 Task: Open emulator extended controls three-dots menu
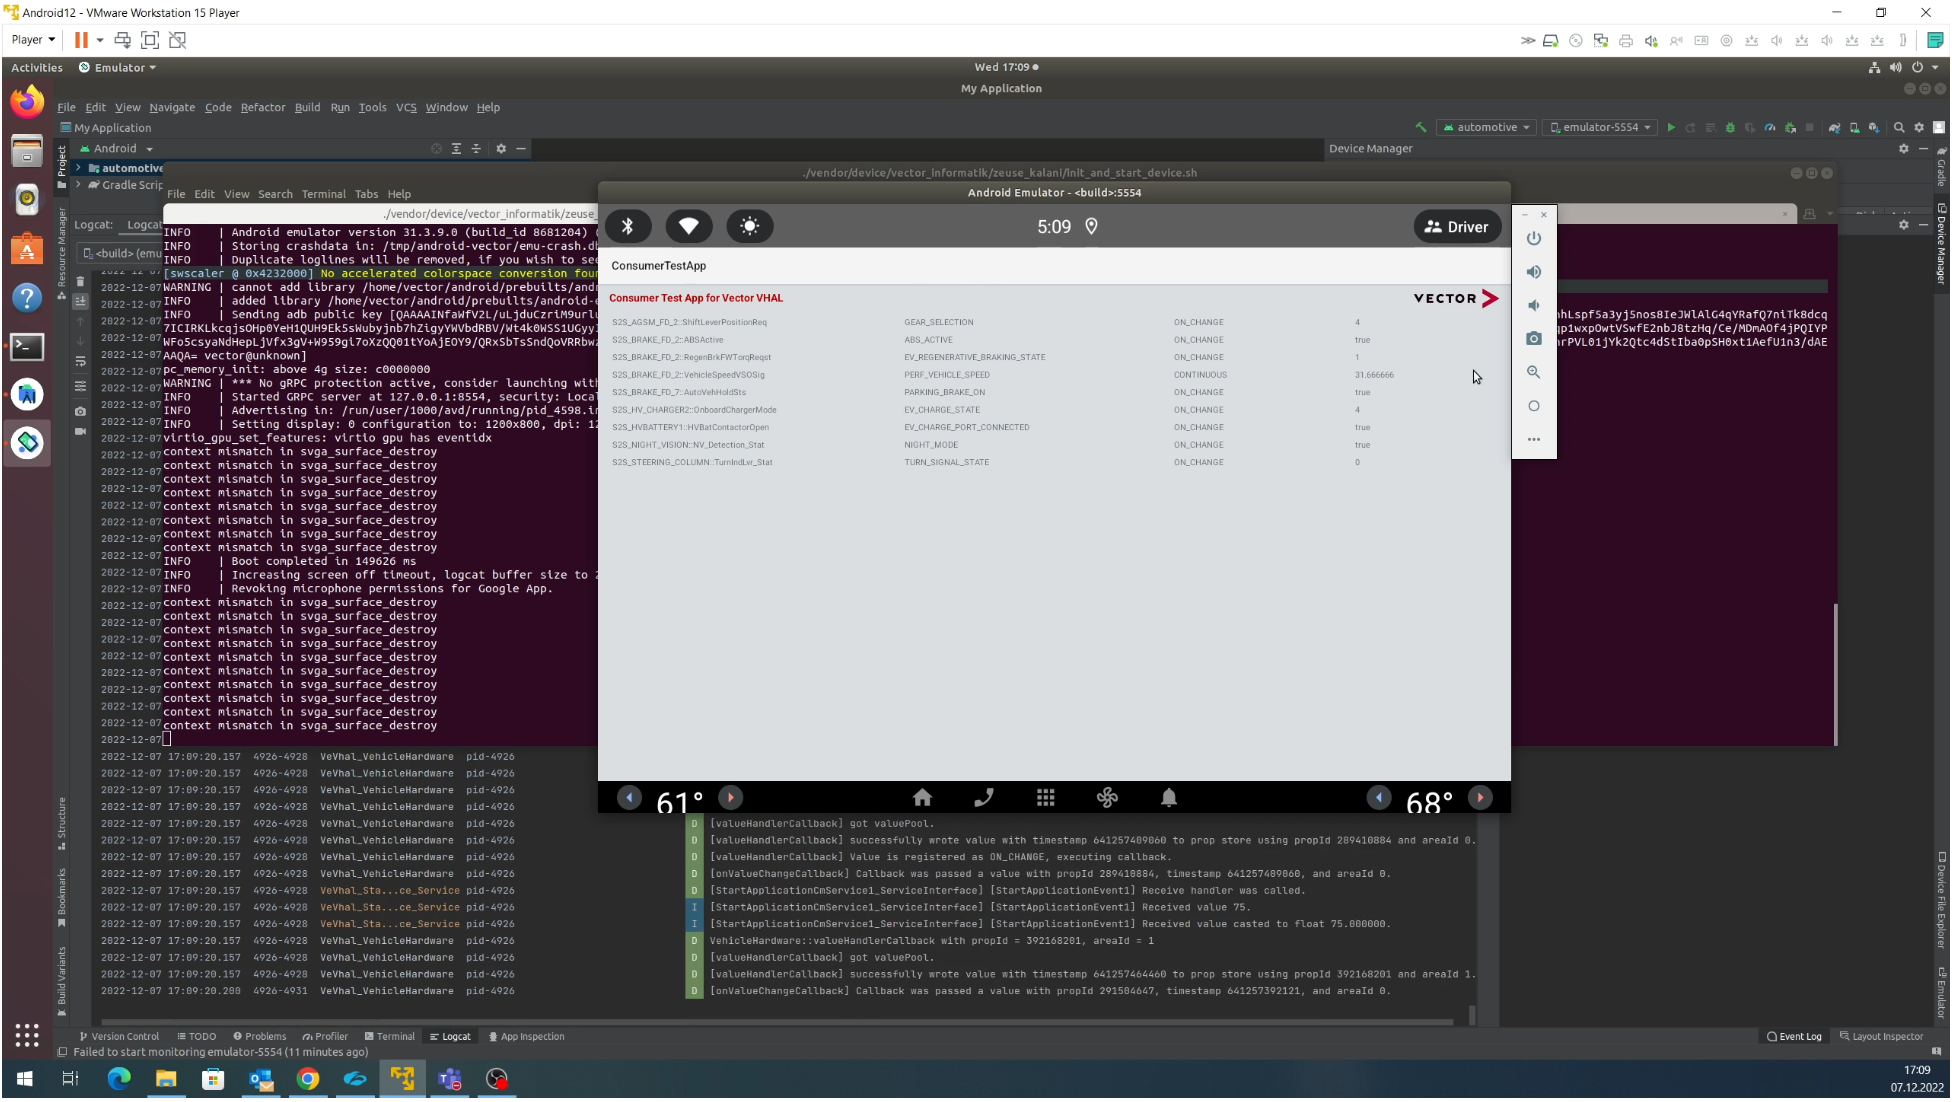point(1534,439)
